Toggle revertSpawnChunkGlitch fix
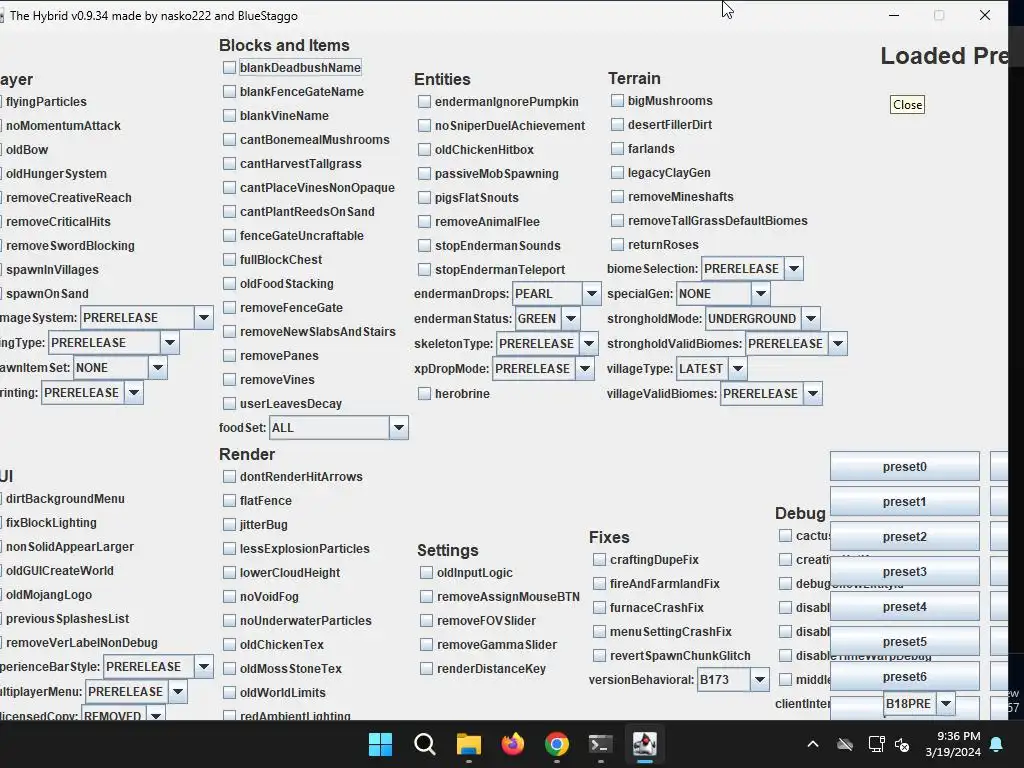Viewport: 1024px width, 768px height. point(599,655)
